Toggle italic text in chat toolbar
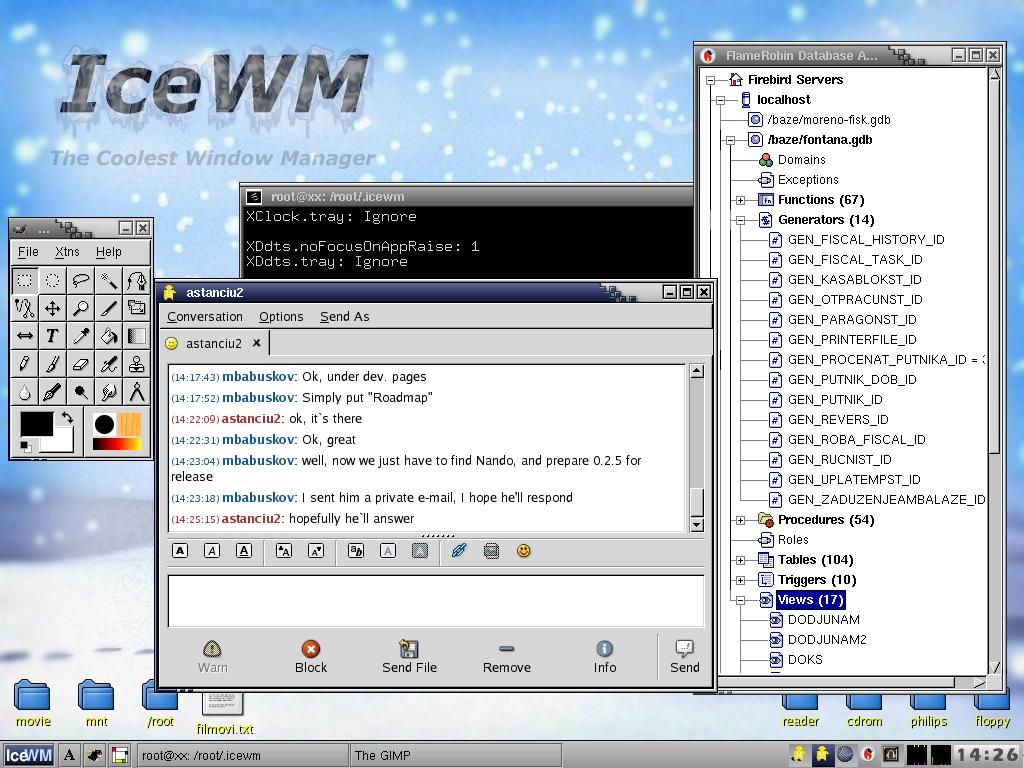Image resolution: width=1024 pixels, height=768 pixels. tap(212, 551)
